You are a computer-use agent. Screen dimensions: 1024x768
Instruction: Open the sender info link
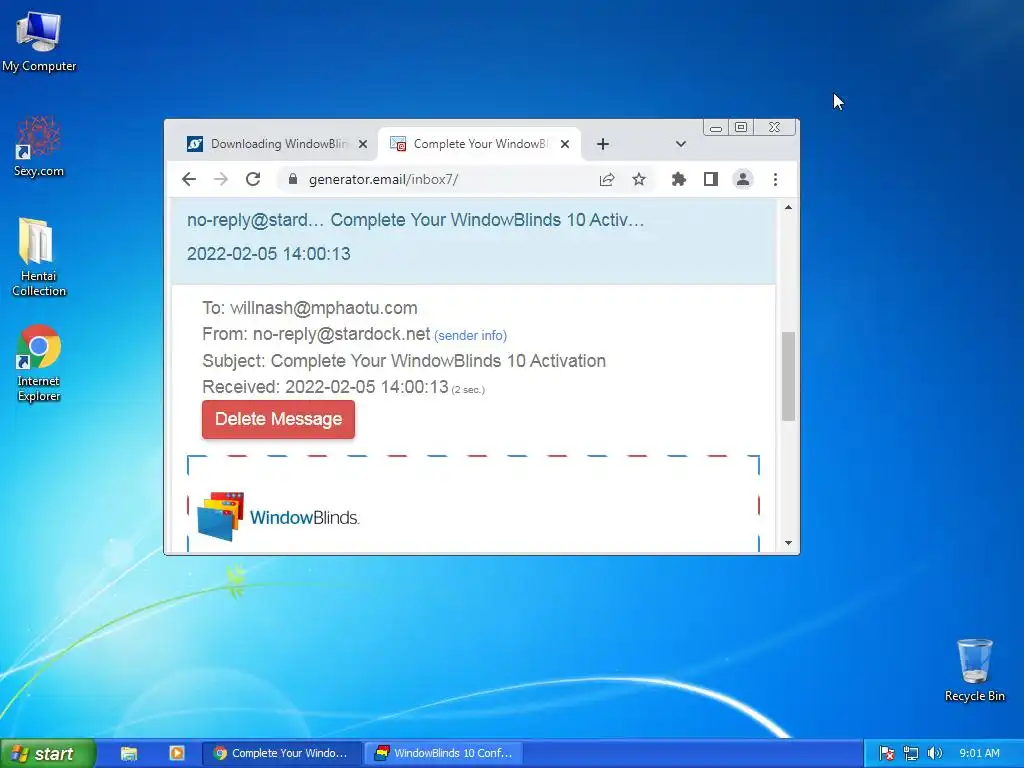pos(470,336)
